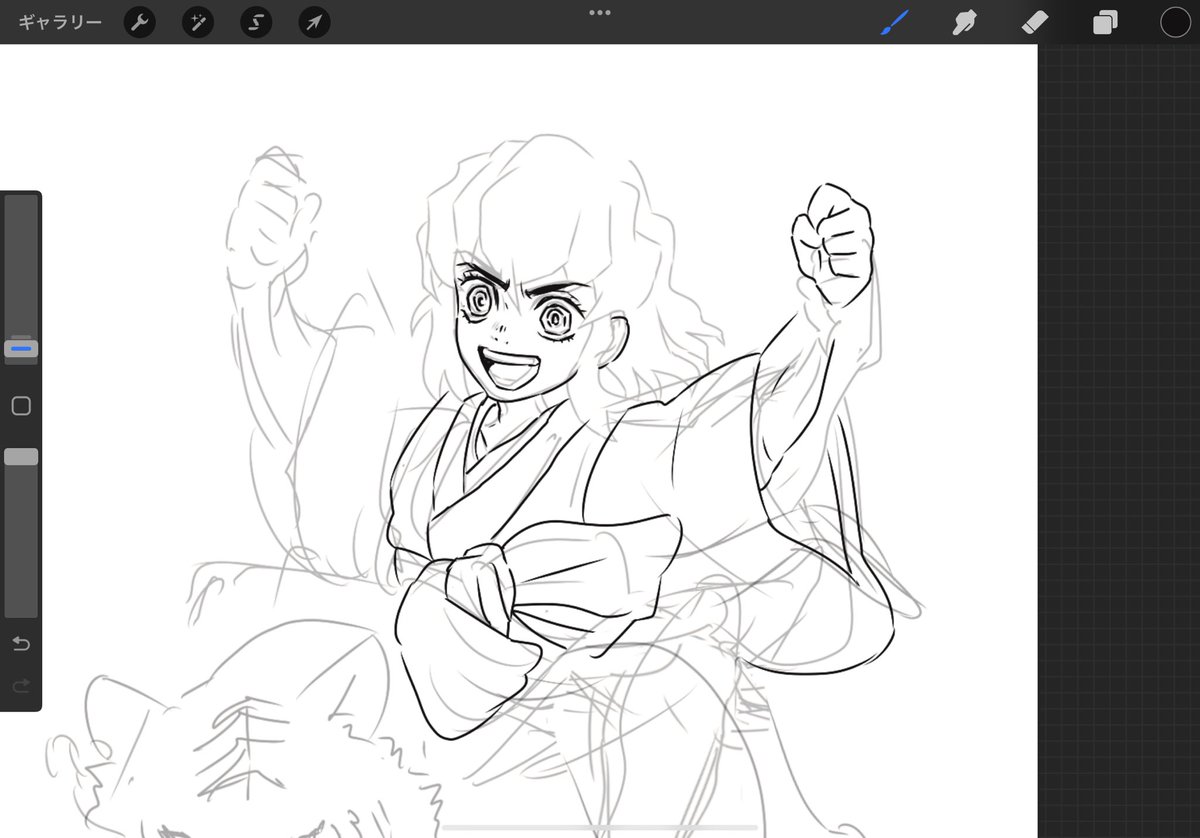1200x838 pixels.
Task: Select the Eraser tool
Action: [1035, 22]
